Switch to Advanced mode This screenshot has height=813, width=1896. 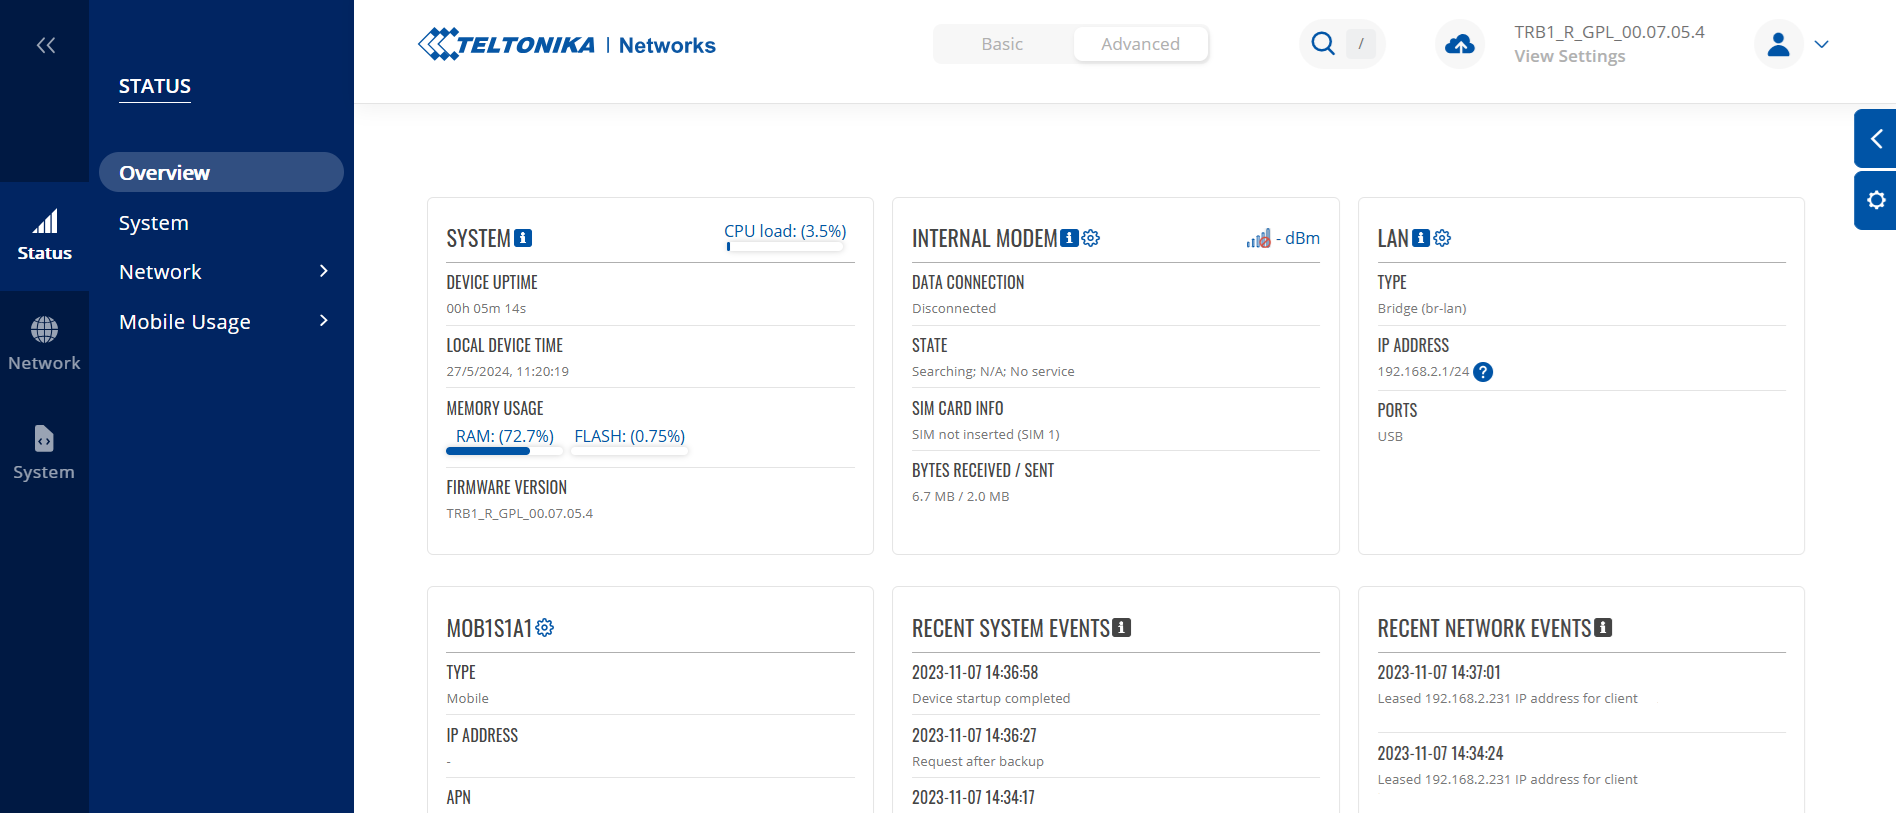[x=1140, y=44]
